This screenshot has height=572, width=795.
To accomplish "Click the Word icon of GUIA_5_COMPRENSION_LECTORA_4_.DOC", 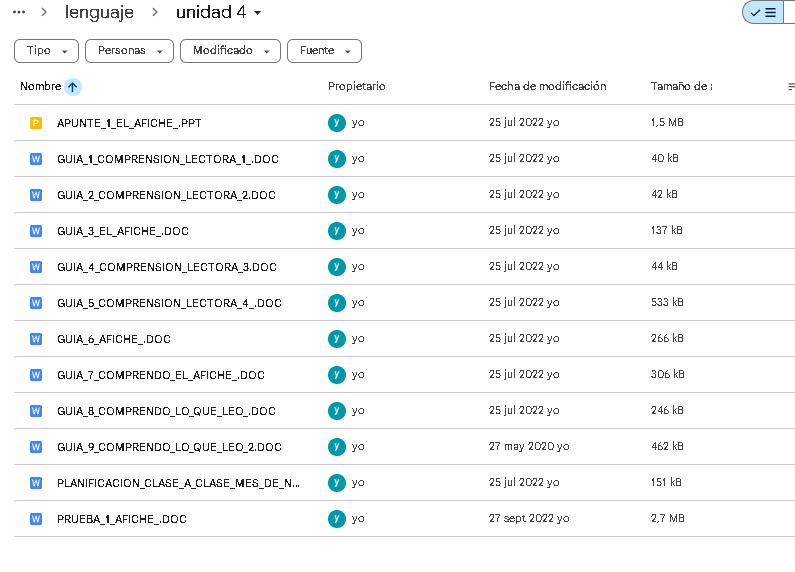I will coord(36,303).
